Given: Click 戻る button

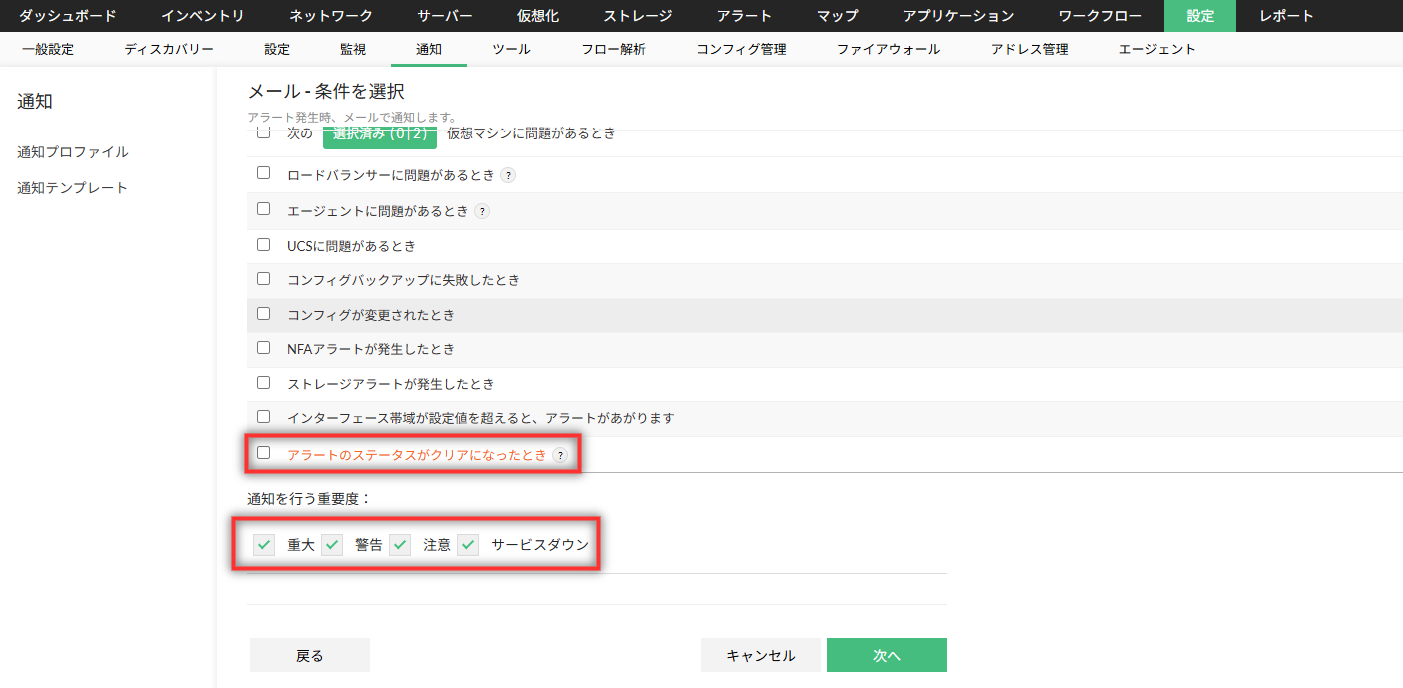Looking at the screenshot, I should [x=310, y=655].
